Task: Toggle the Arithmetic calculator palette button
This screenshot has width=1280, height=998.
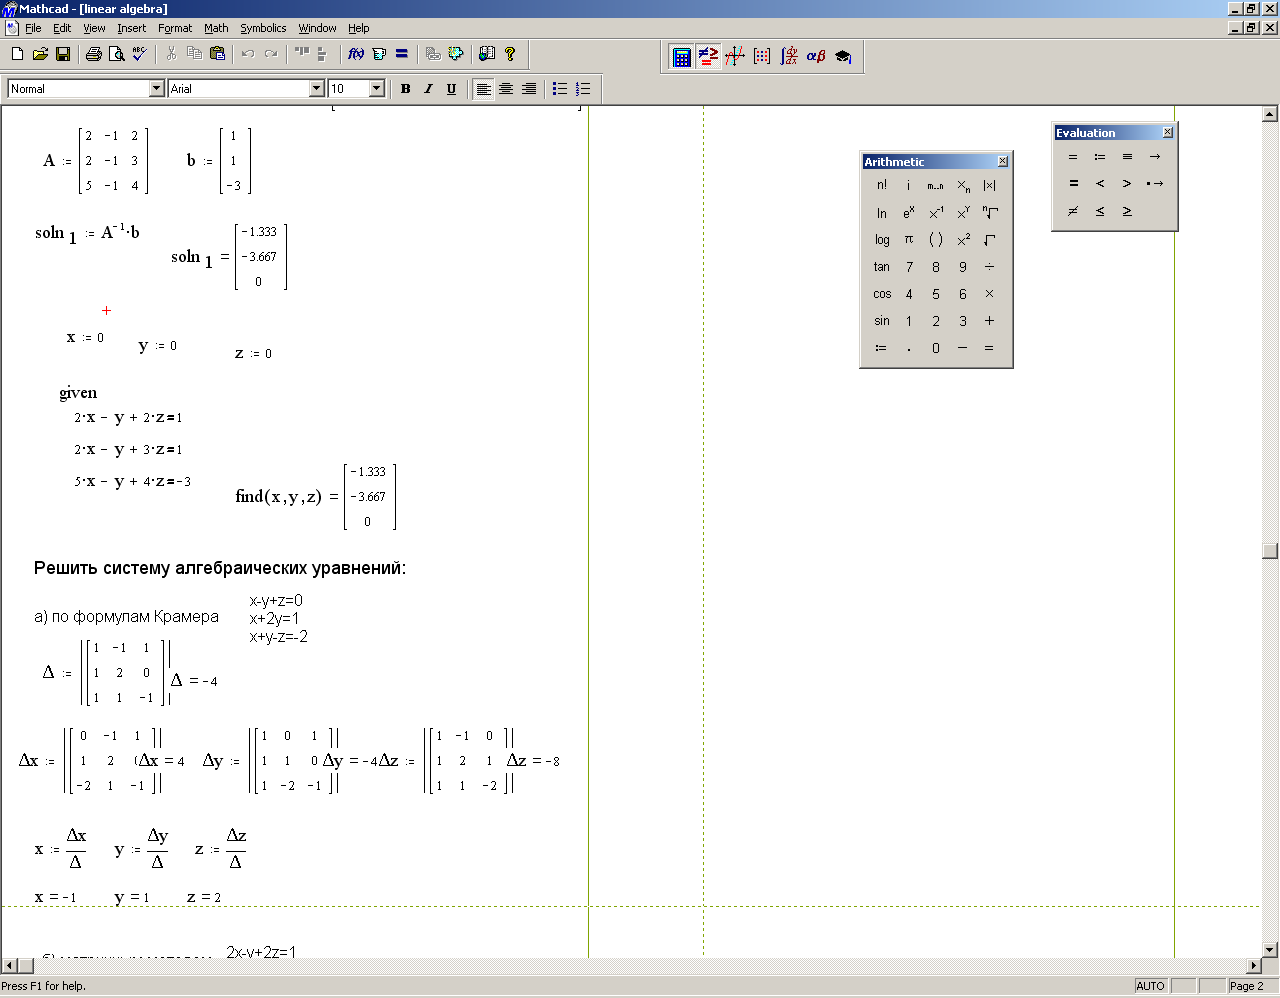Action: tap(681, 56)
